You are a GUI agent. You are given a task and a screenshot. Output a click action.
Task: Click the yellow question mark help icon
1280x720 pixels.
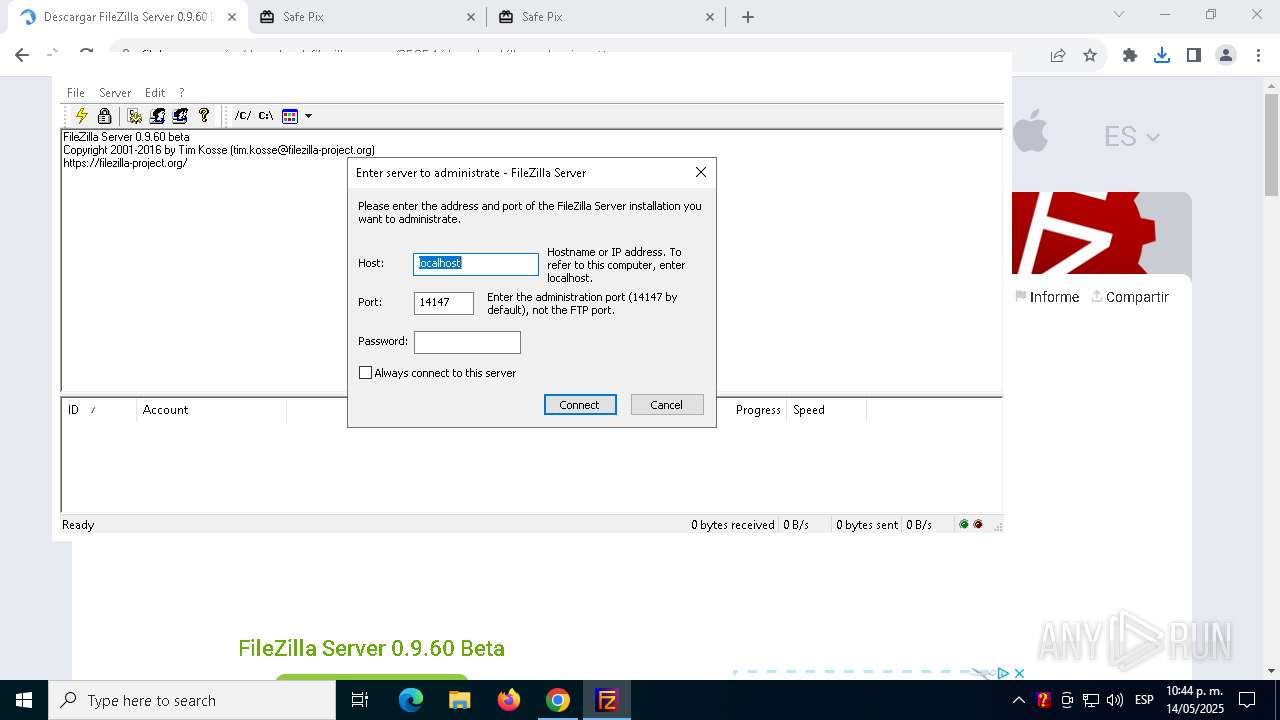[x=204, y=116]
